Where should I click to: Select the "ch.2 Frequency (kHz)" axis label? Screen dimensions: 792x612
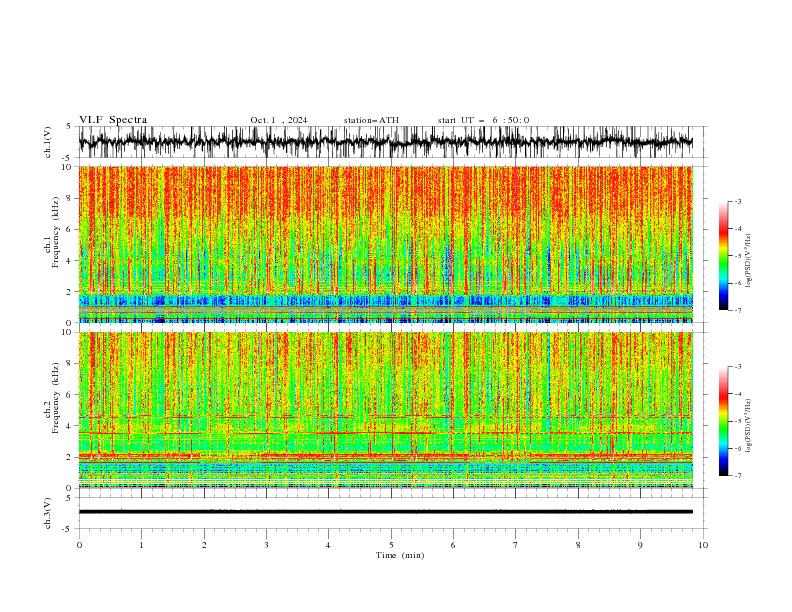pos(52,398)
